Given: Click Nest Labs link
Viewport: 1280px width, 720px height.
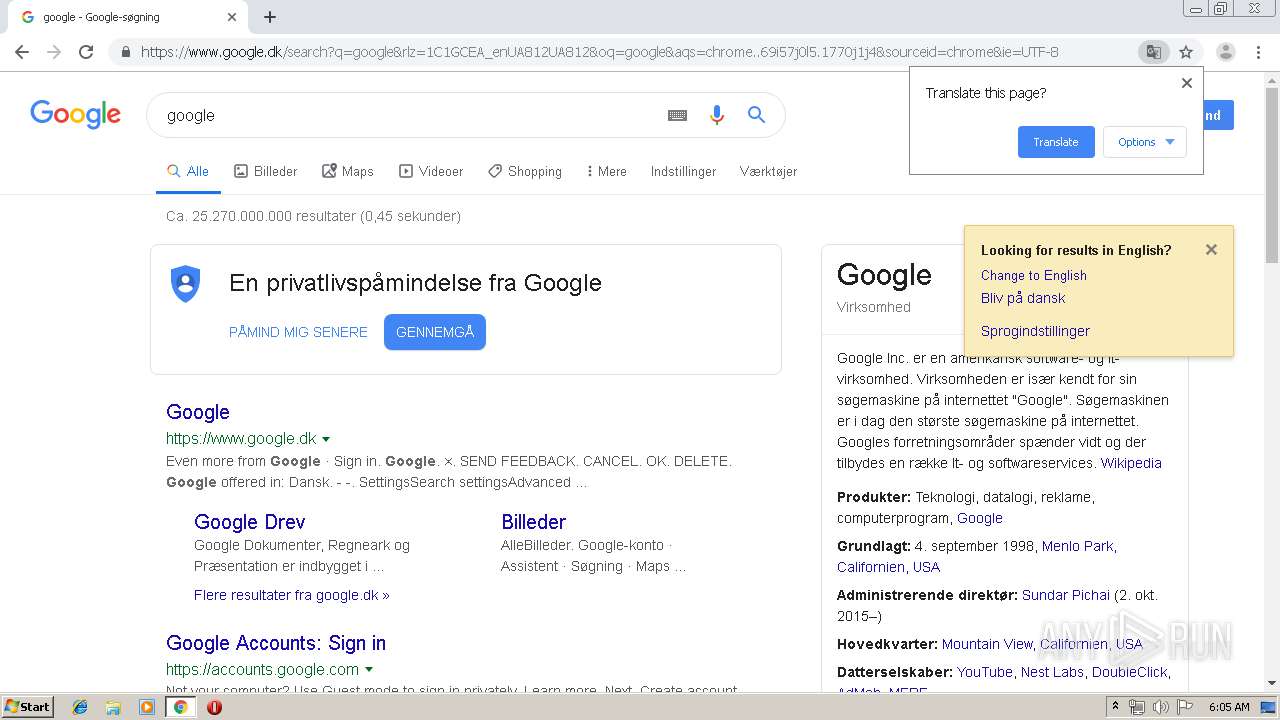Looking at the screenshot, I should pos(1052,672).
